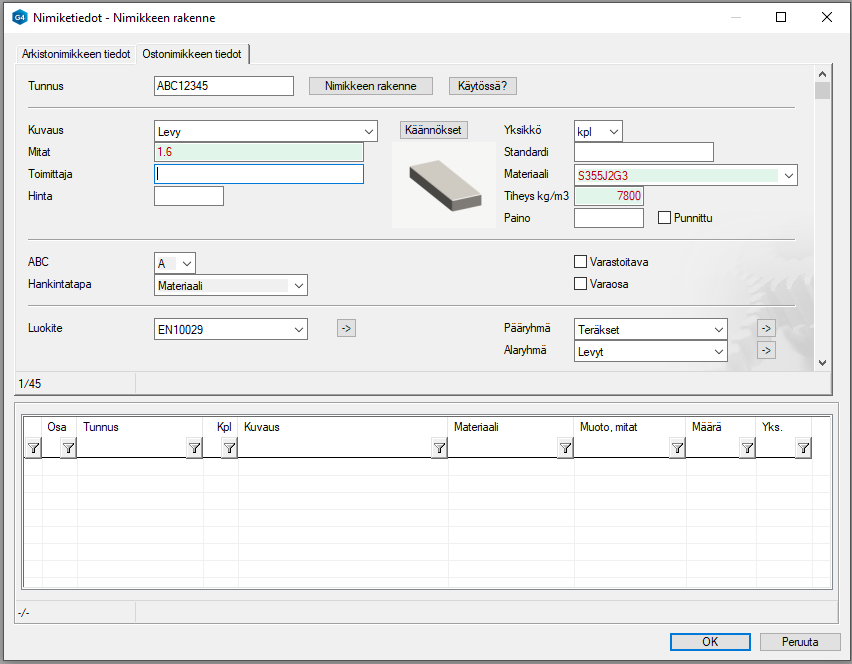Click the filter icon in Tunnus column
Viewport: 852px width, 664px height.
click(x=194, y=449)
